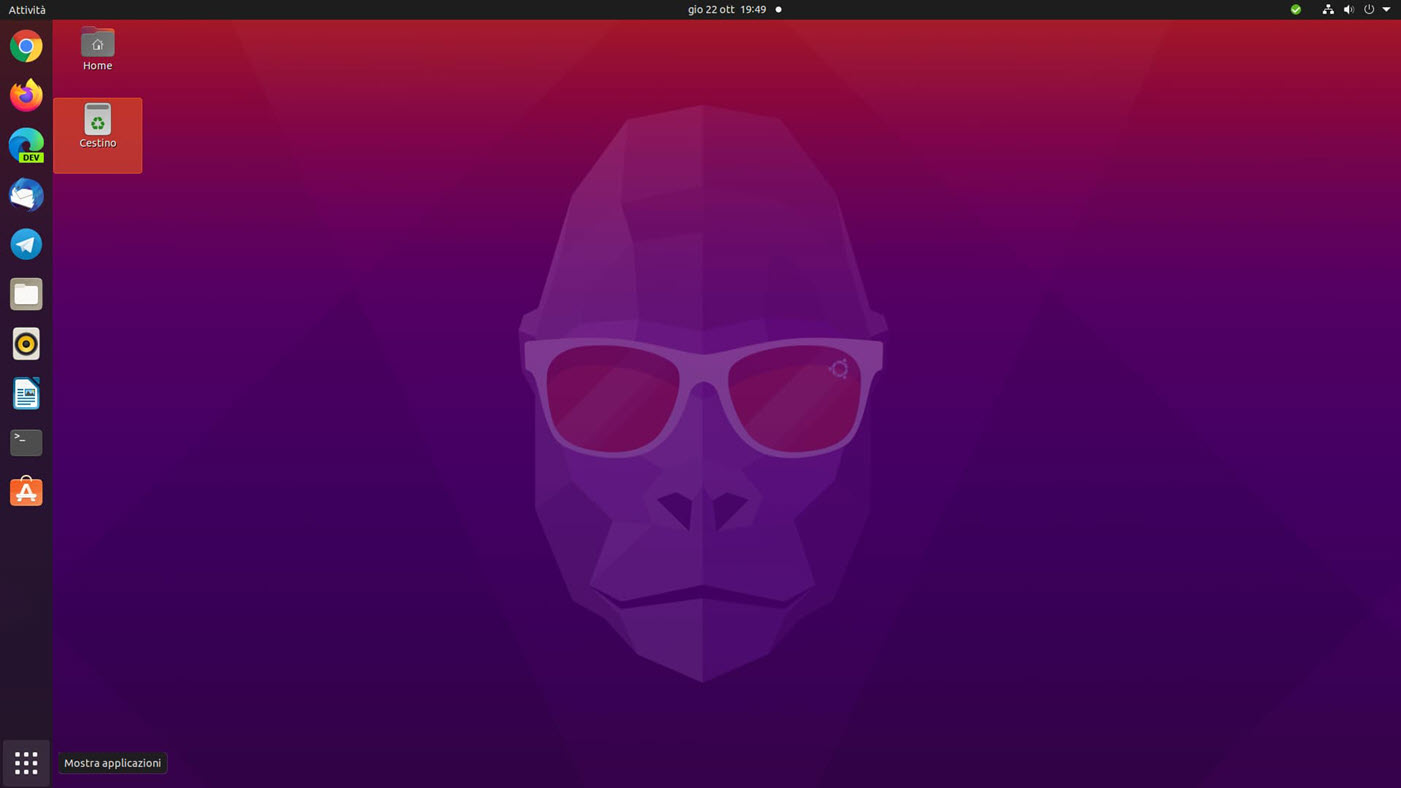Click Mostra applicazioni grid button
This screenshot has width=1401, height=788.
point(25,762)
